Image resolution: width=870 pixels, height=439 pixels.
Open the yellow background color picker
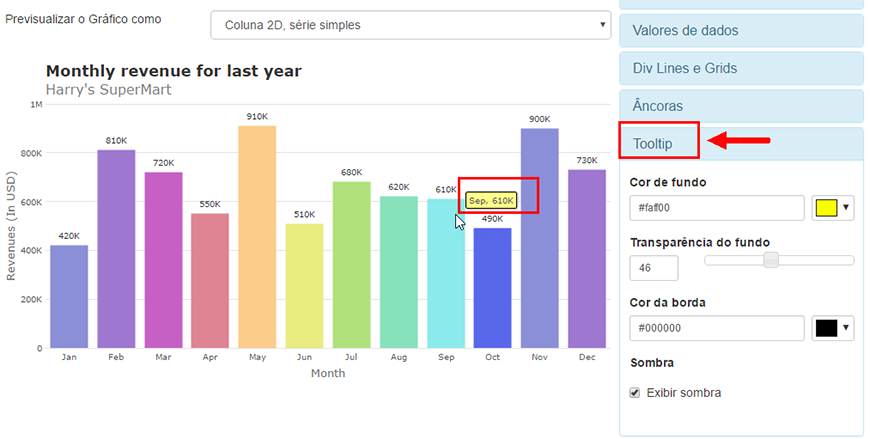pyautogui.click(x=832, y=208)
